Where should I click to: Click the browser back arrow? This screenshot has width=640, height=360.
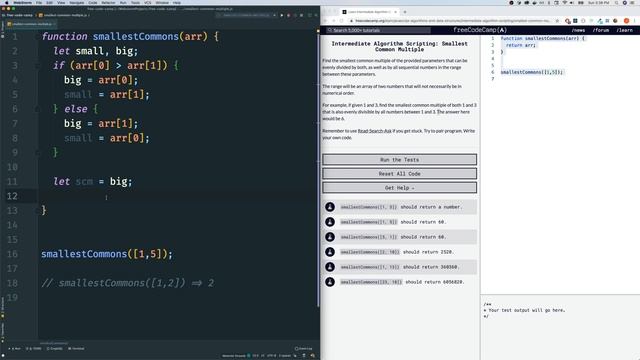(x=325, y=21)
